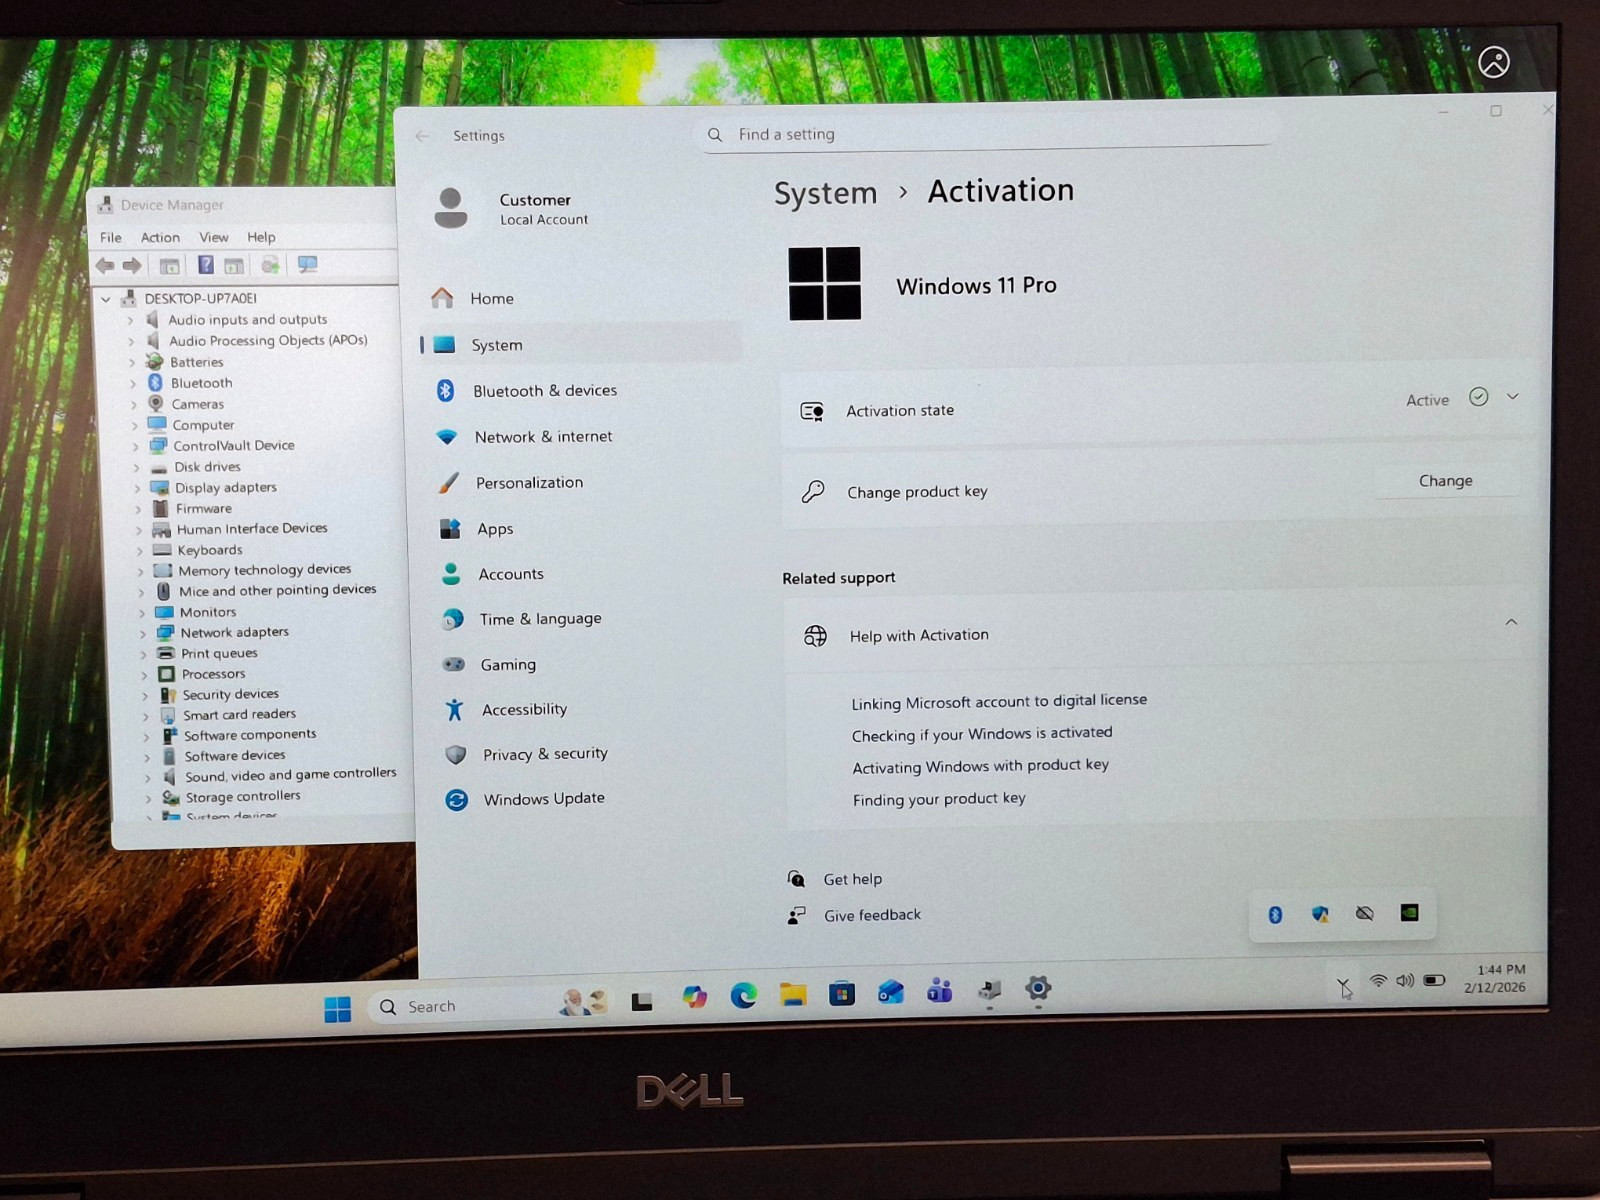The width and height of the screenshot is (1600, 1200).
Task: Click scan for hardware changes monitor icon
Action: point(307,264)
